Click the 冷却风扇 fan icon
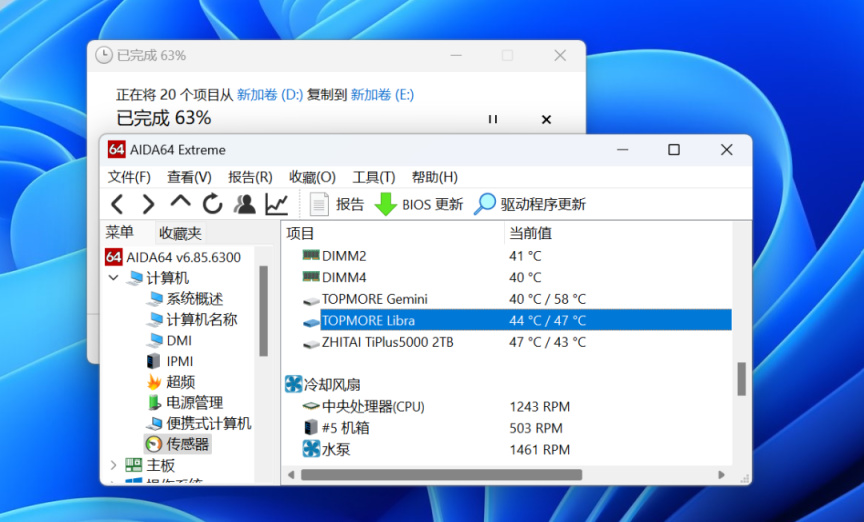 (x=293, y=384)
